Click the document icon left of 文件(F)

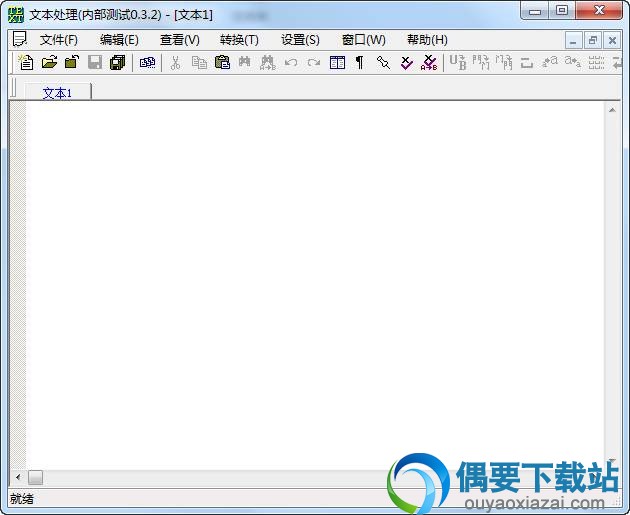[x=19, y=39]
